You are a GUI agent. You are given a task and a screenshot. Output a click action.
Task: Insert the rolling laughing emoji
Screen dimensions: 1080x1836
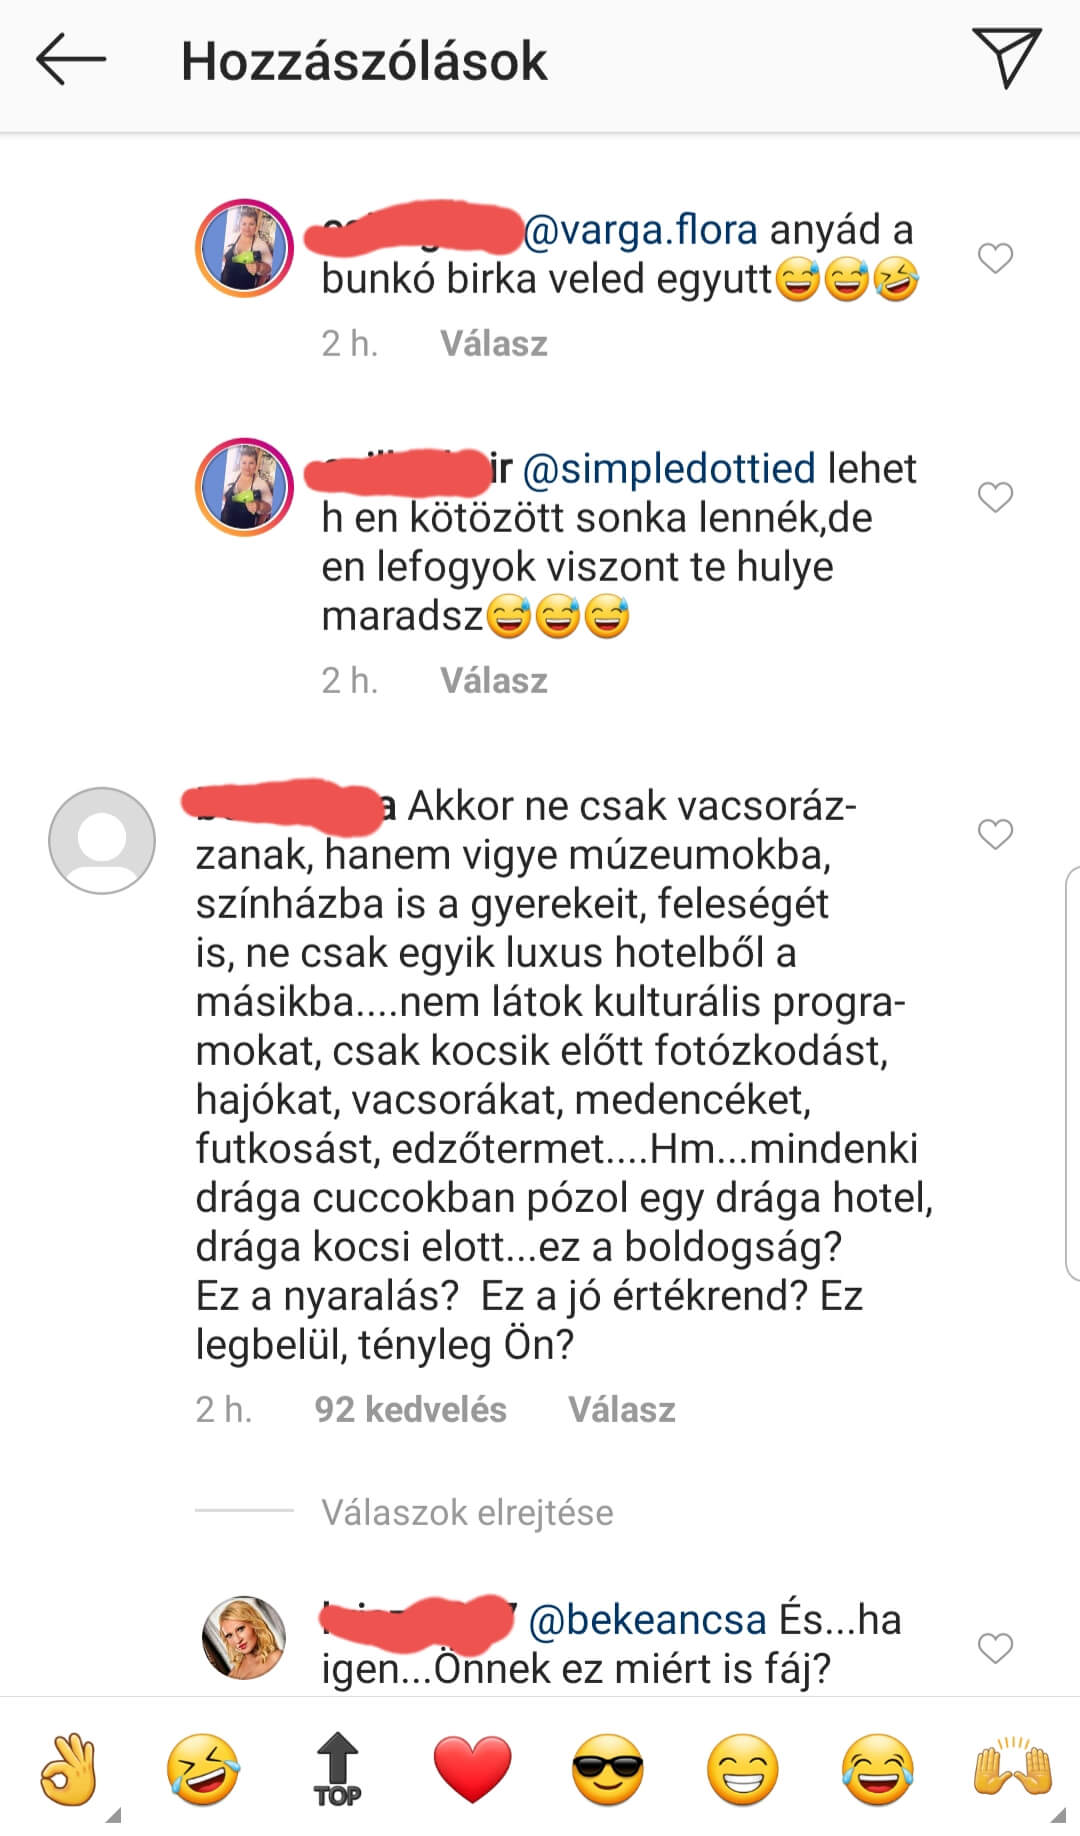click(x=203, y=1769)
